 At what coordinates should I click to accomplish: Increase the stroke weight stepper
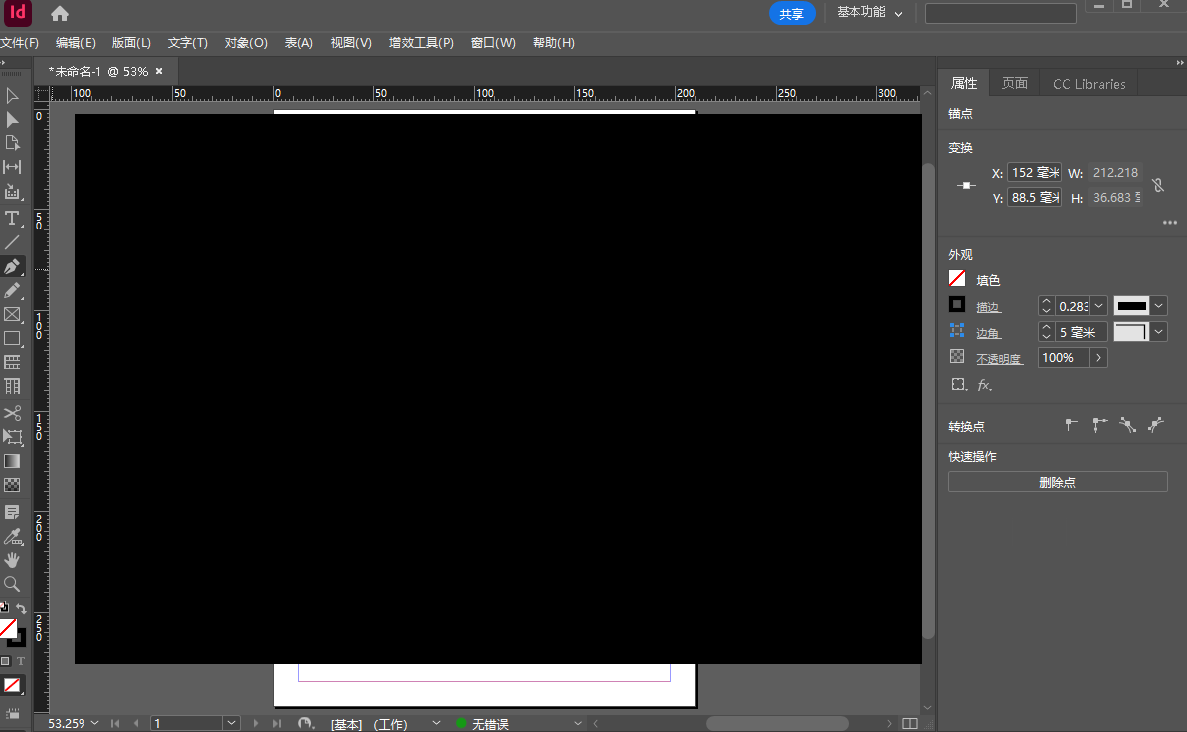pyautogui.click(x=1046, y=301)
